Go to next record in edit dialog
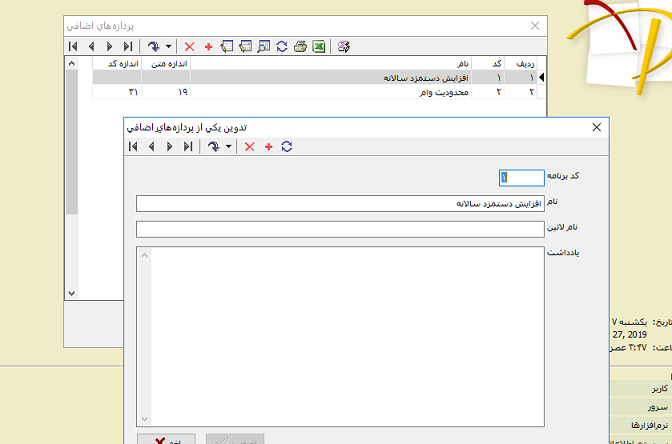The width and height of the screenshot is (672, 444). [x=170, y=147]
